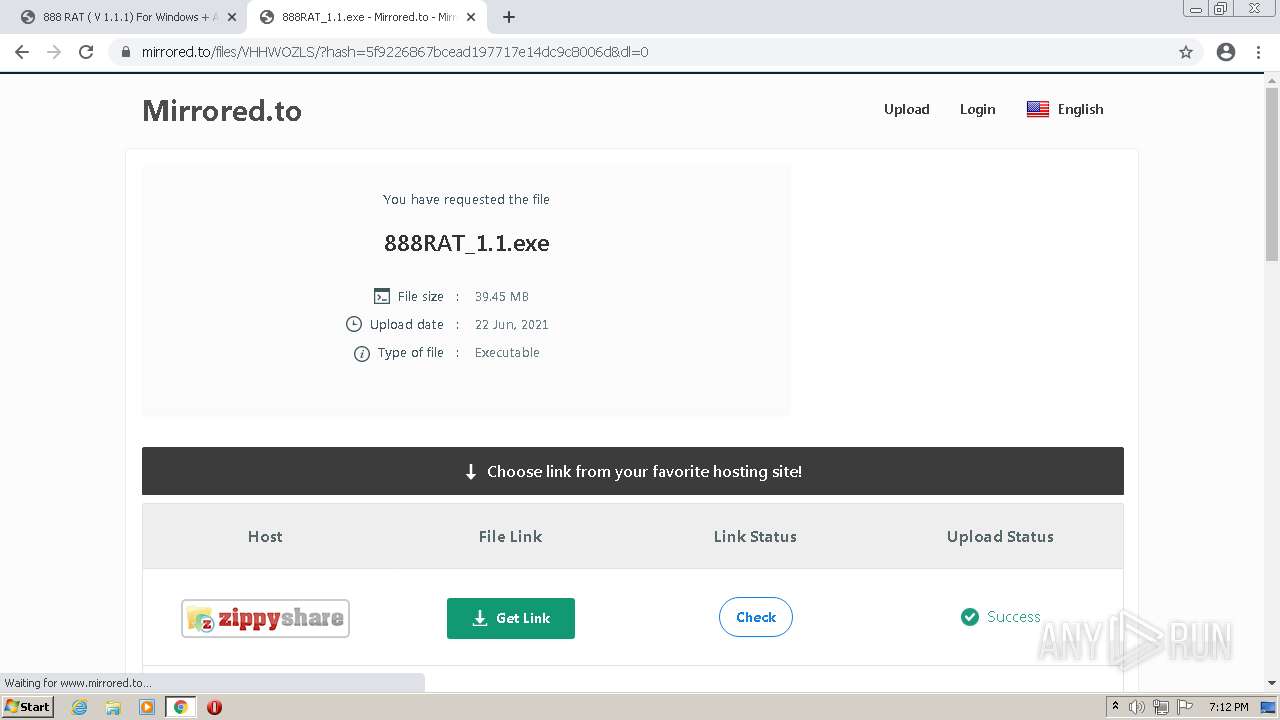
Task: Select the 888RAT_1.1.exe - Mirrored.to tab
Action: 366,17
